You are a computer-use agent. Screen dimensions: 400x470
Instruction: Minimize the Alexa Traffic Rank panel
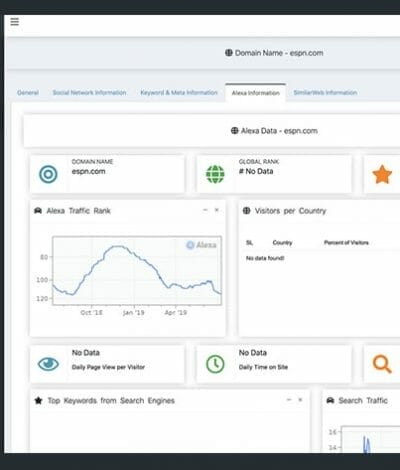coord(205,210)
